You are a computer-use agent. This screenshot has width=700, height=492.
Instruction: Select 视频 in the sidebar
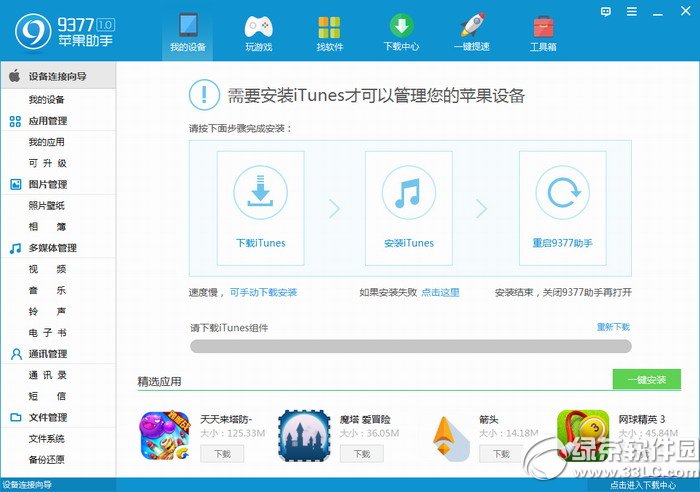click(x=47, y=269)
